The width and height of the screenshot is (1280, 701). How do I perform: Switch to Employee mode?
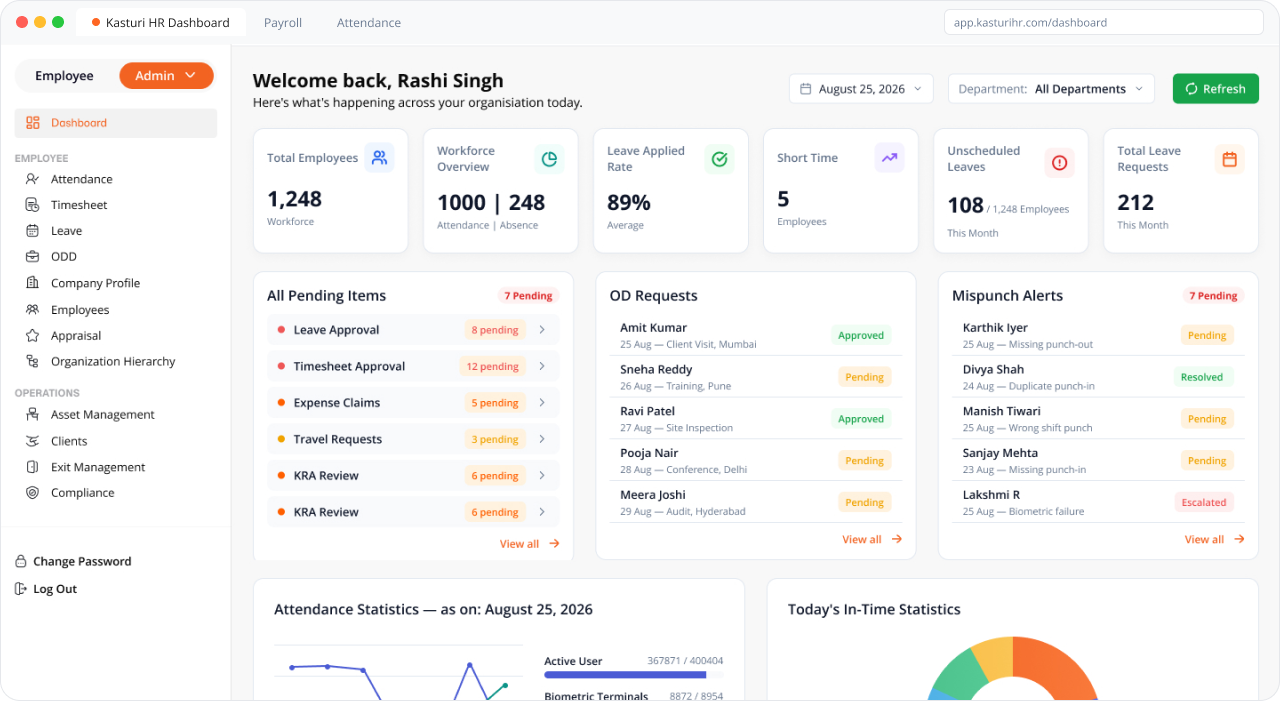click(x=64, y=76)
